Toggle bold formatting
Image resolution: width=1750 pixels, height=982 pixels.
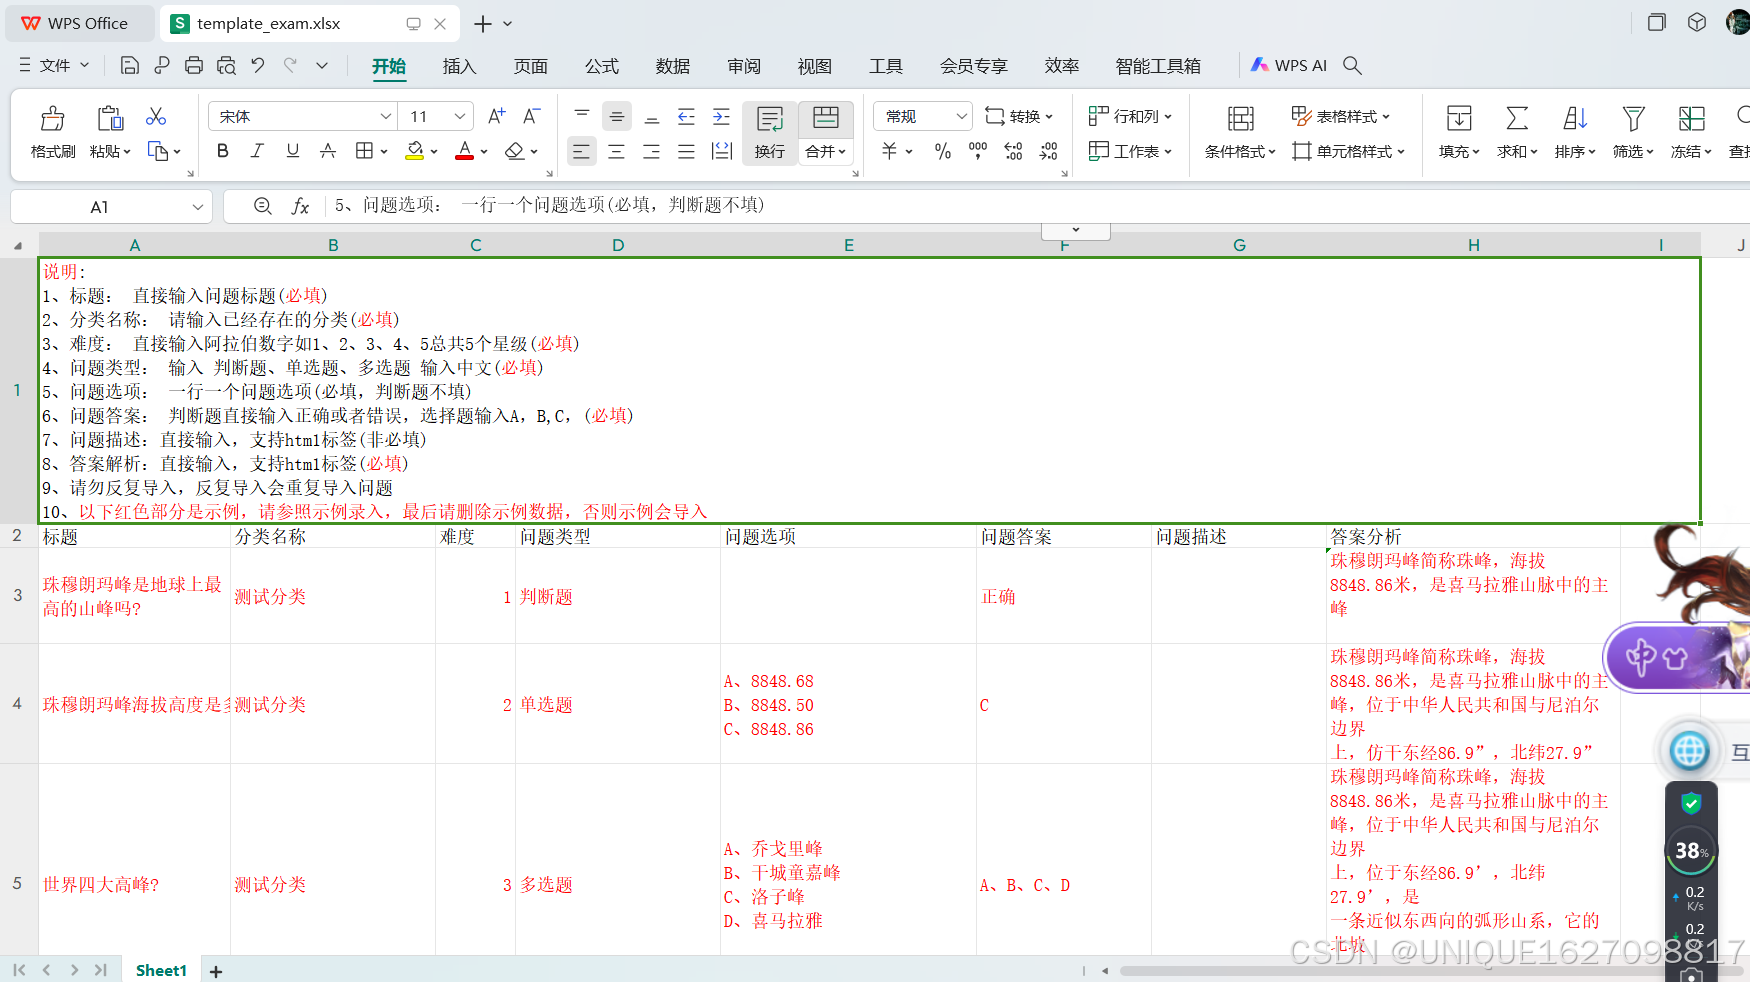(x=222, y=151)
